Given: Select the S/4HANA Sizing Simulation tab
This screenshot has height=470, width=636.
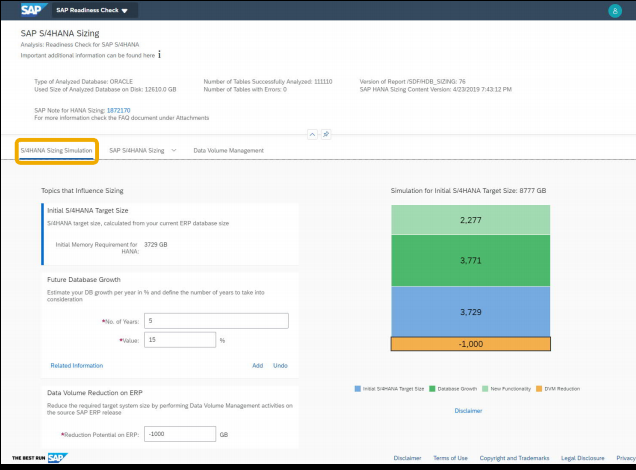Looking at the screenshot, I should pyautogui.click(x=56, y=150).
